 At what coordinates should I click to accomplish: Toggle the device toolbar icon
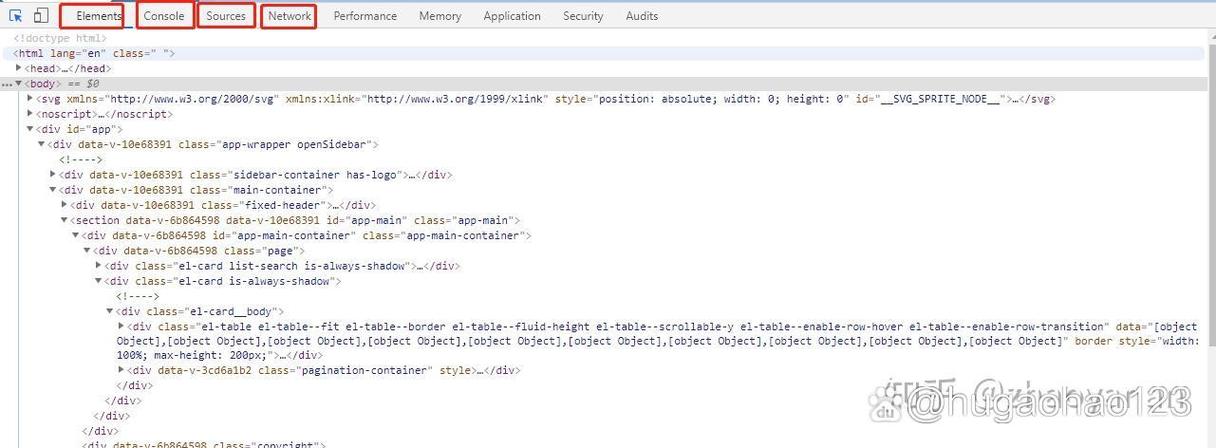41,16
